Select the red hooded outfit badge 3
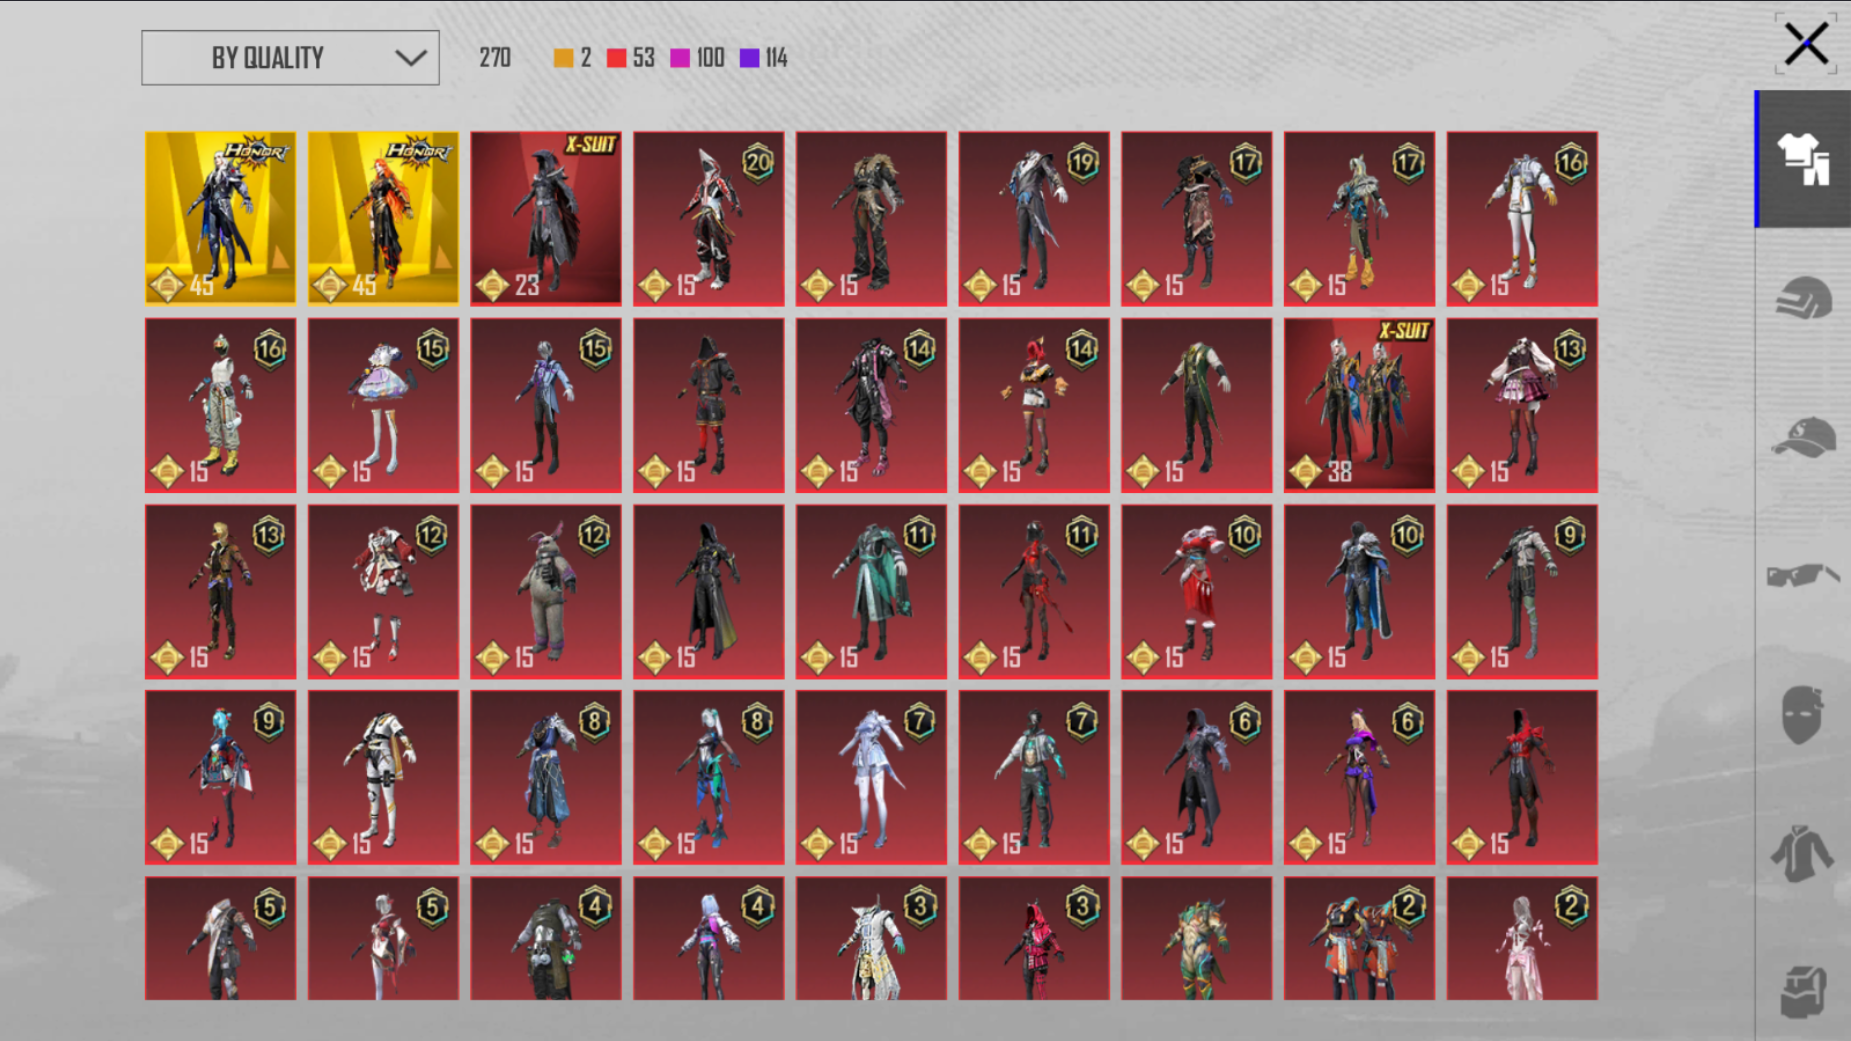This screenshot has width=1851, height=1041. pyautogui.click(x=1034, y=938)
